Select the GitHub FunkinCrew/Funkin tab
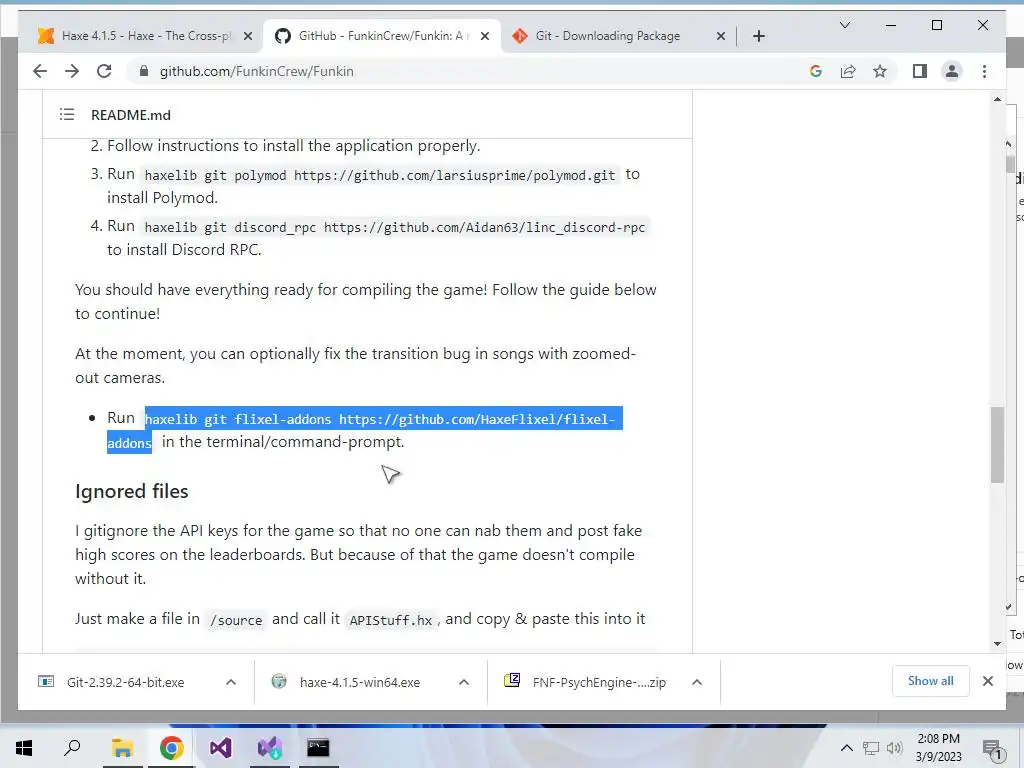Image resolution: width=1024 pixels, height=768 pixels. (x=382, y=36)
